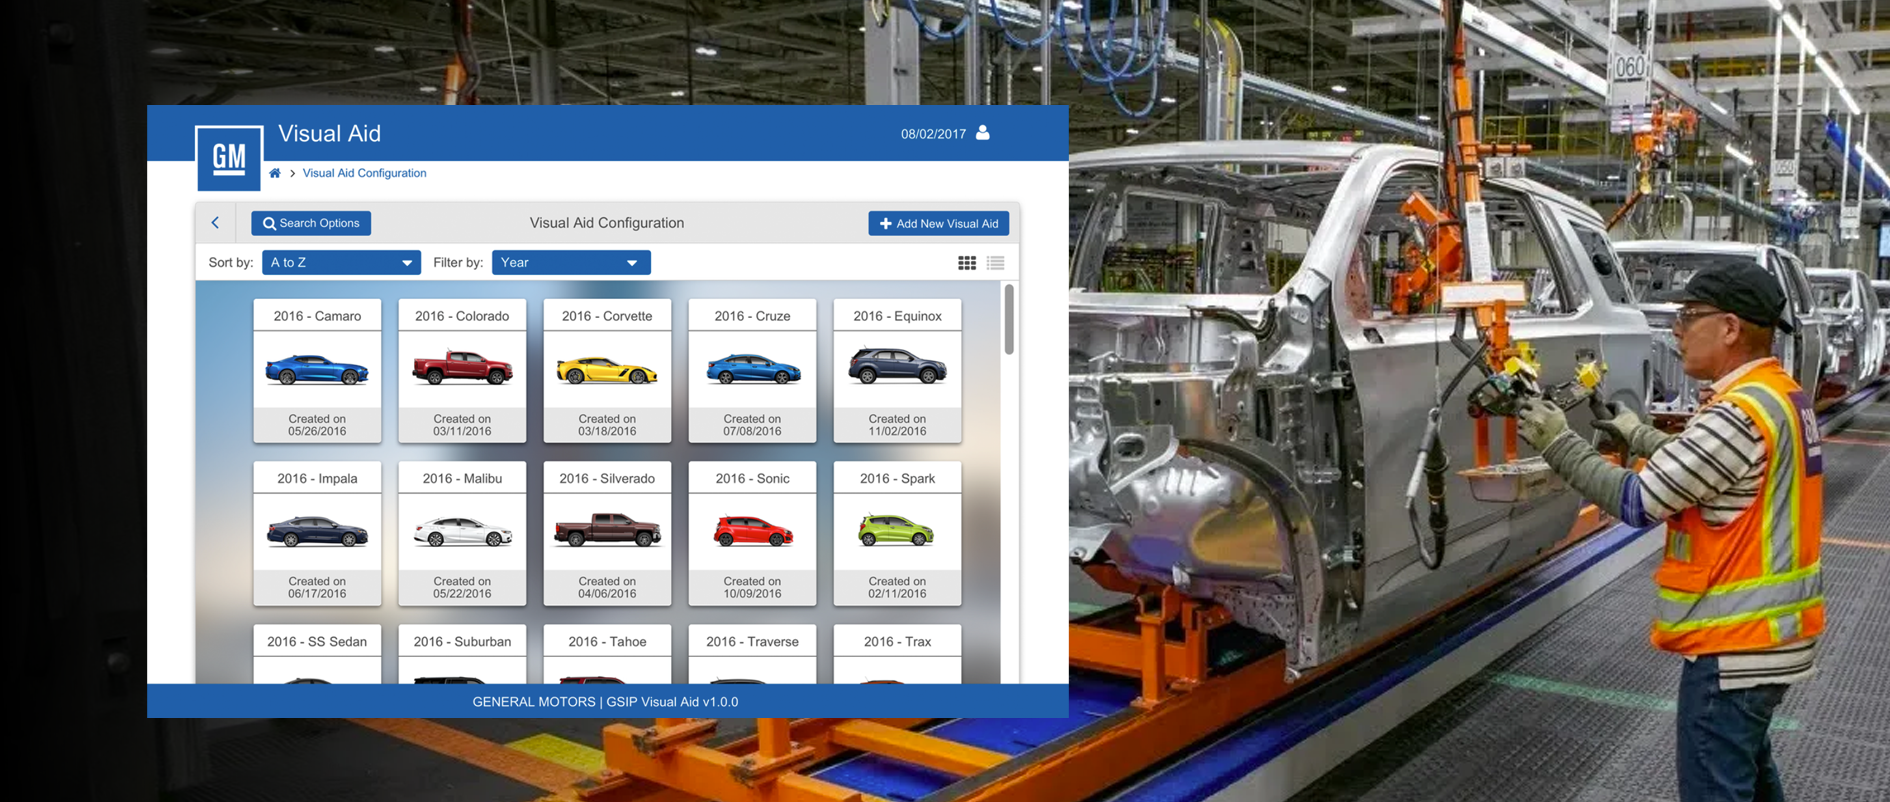Open the 2016 Camaro card
1890x802 pixels.
(317, 371)
